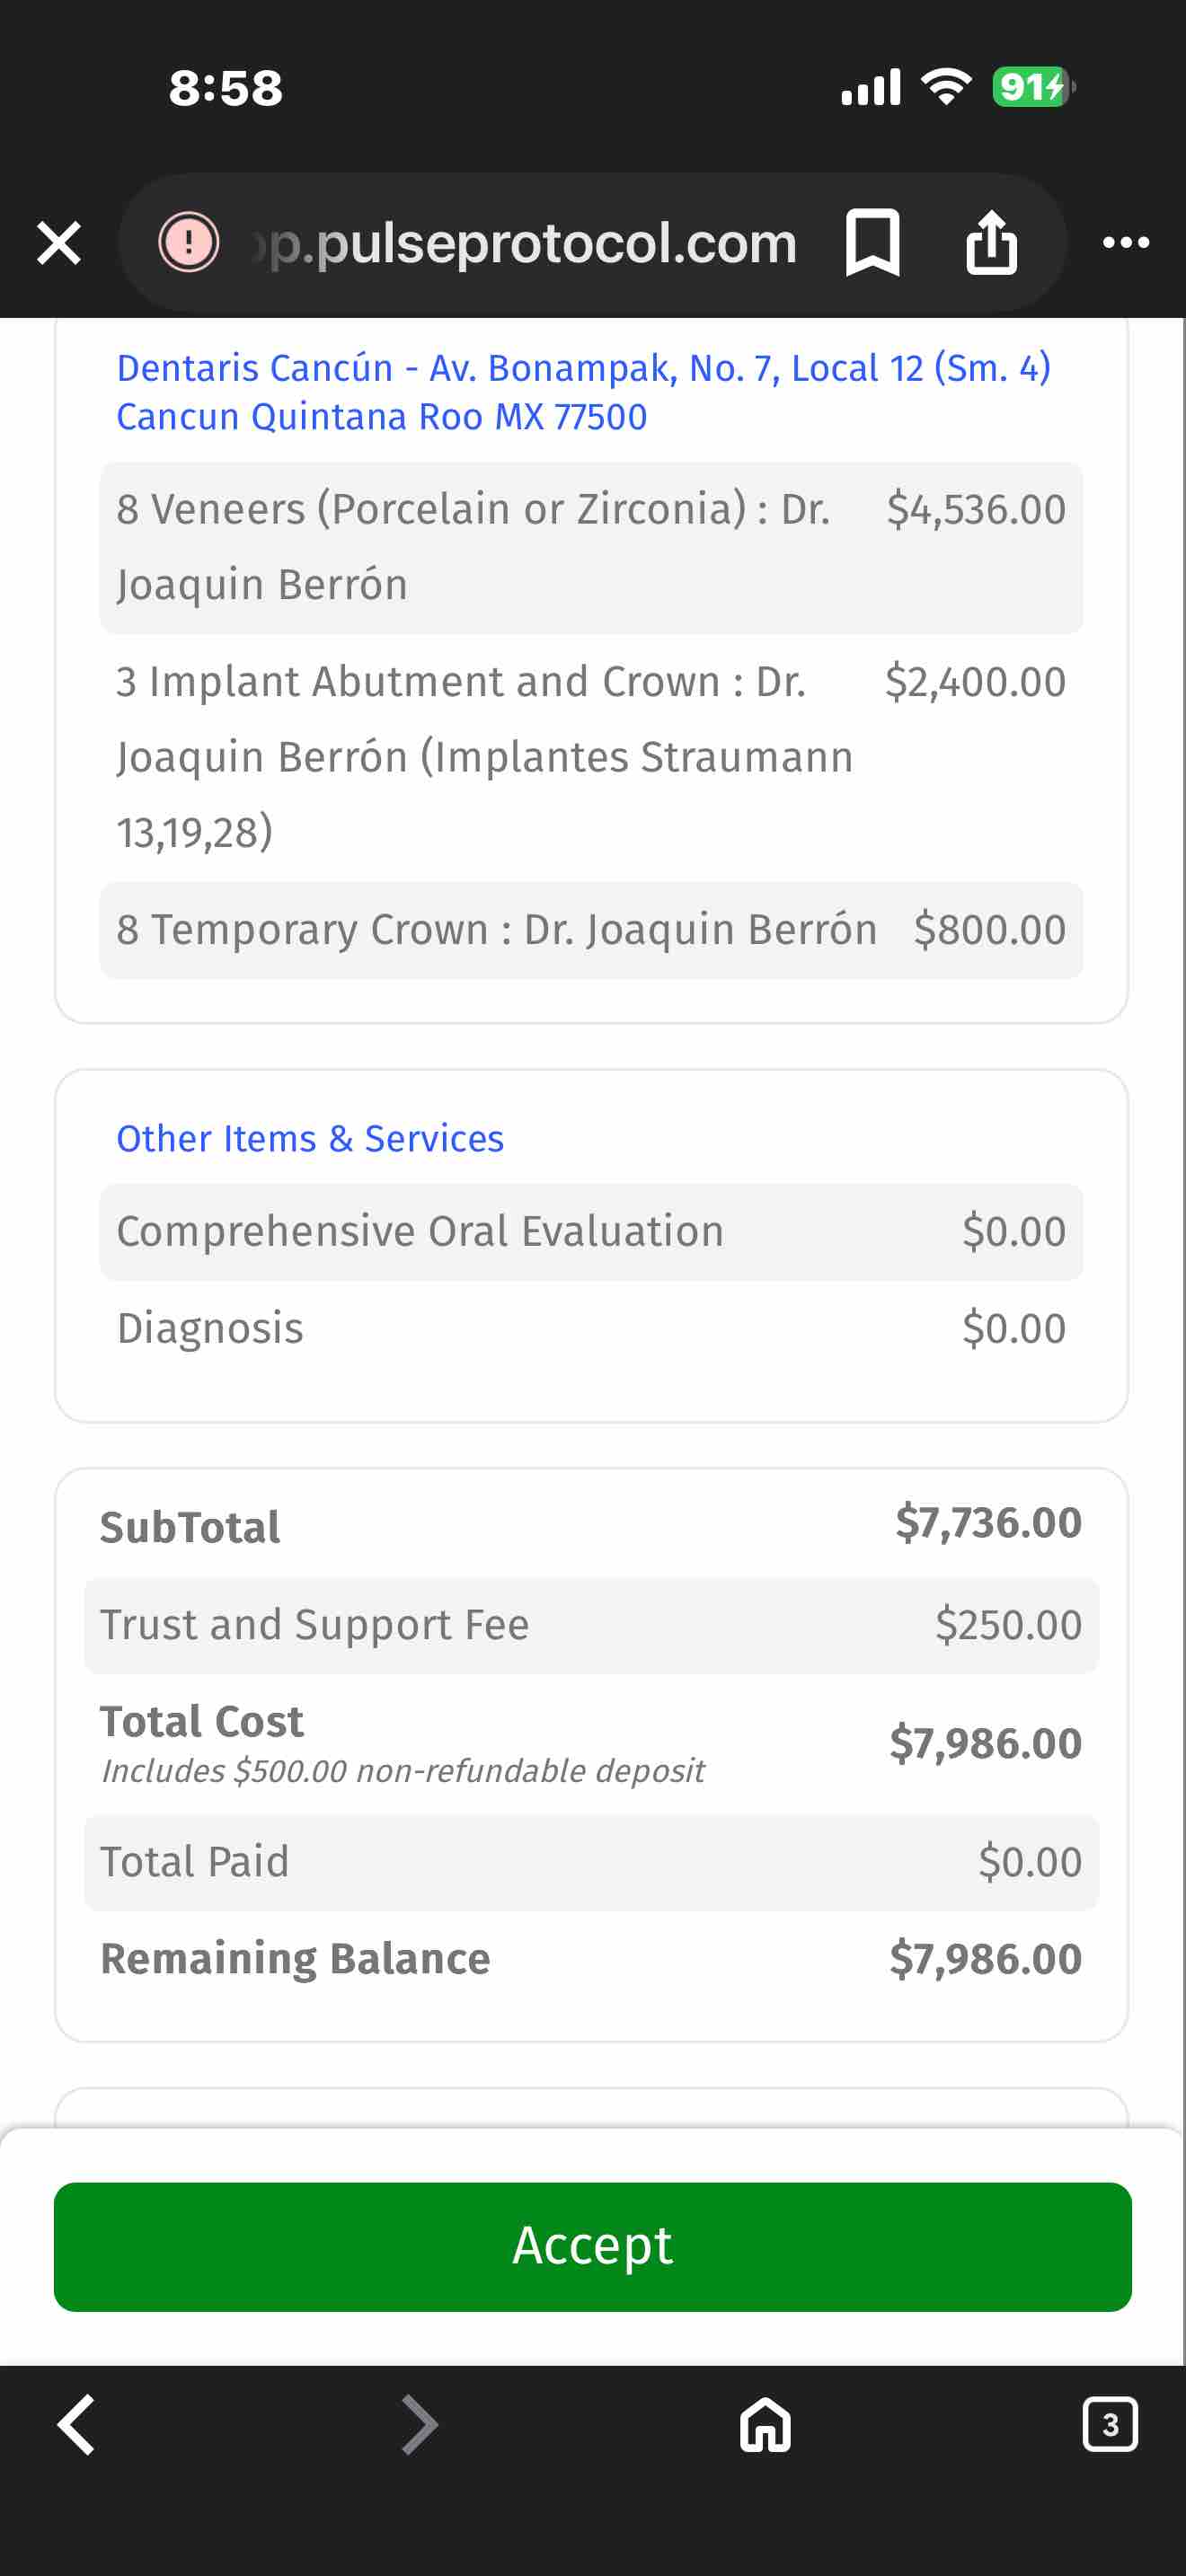Viewport: 1186px width, 2576px height.
Task: Tap the Total Paid row
Action: pos(591,1862)
